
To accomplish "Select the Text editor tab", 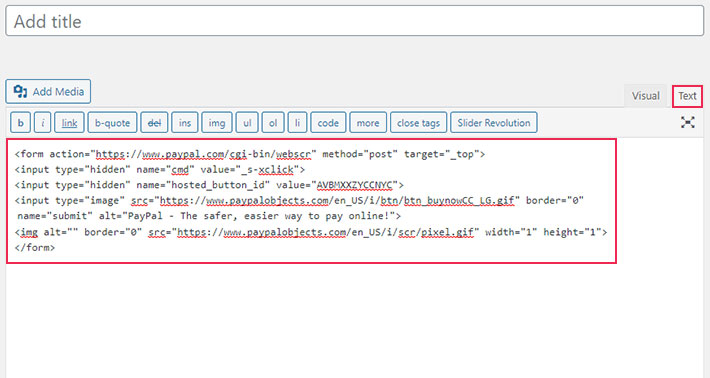I will point(687,96).
